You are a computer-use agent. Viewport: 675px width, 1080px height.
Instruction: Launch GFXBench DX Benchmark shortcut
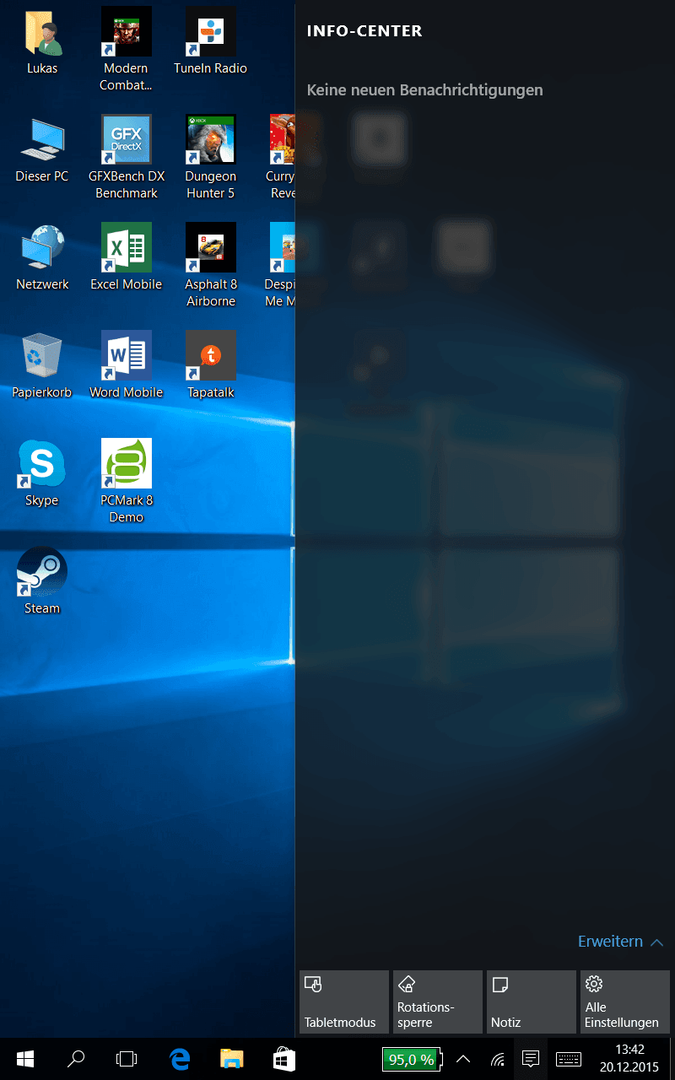click(126, 157)
